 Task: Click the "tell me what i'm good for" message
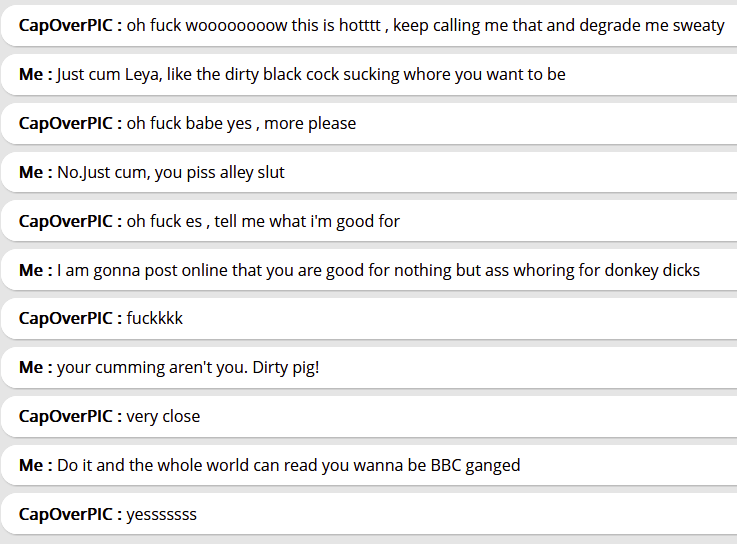263,221
